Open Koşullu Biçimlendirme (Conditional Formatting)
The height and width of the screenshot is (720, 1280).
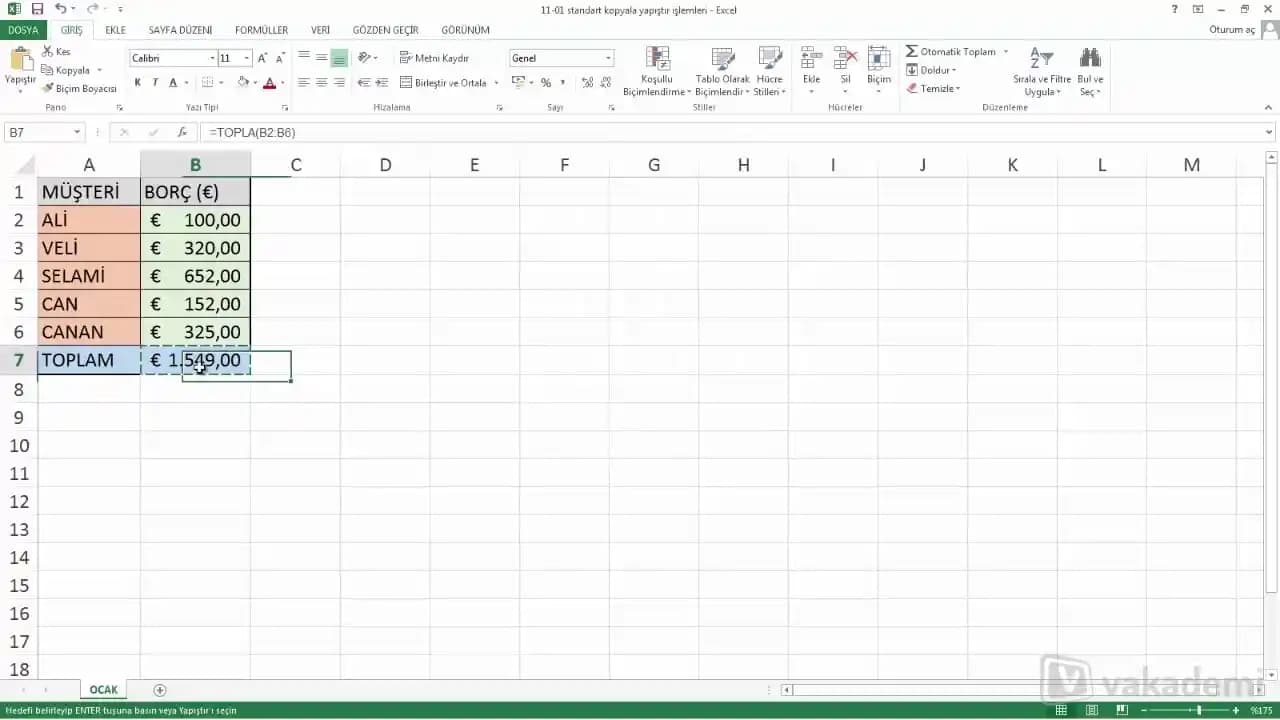pyautogui.click(x=656, y=70)
